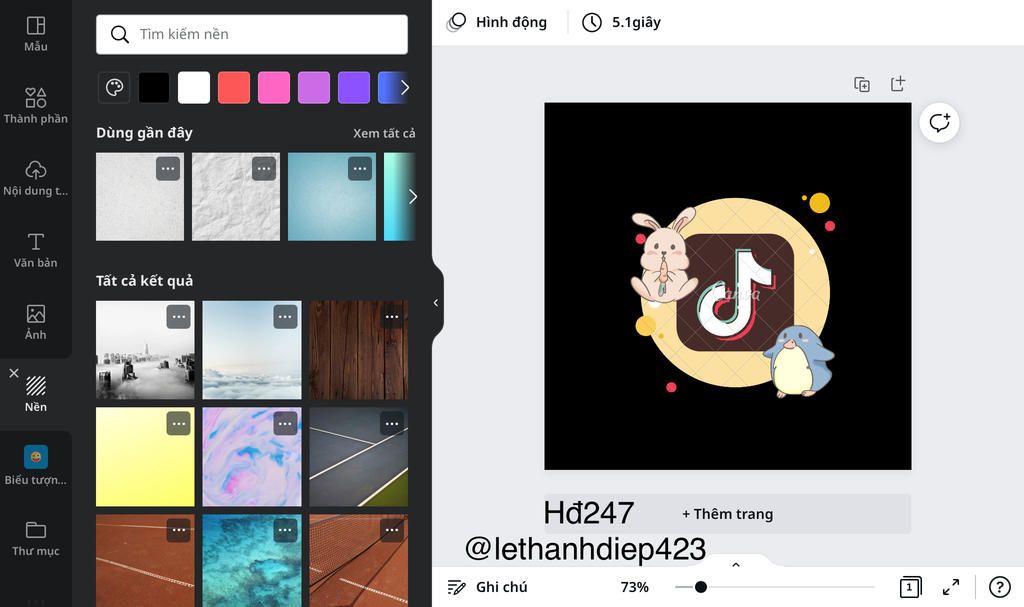Choose the white color swatch

point(194,88)
